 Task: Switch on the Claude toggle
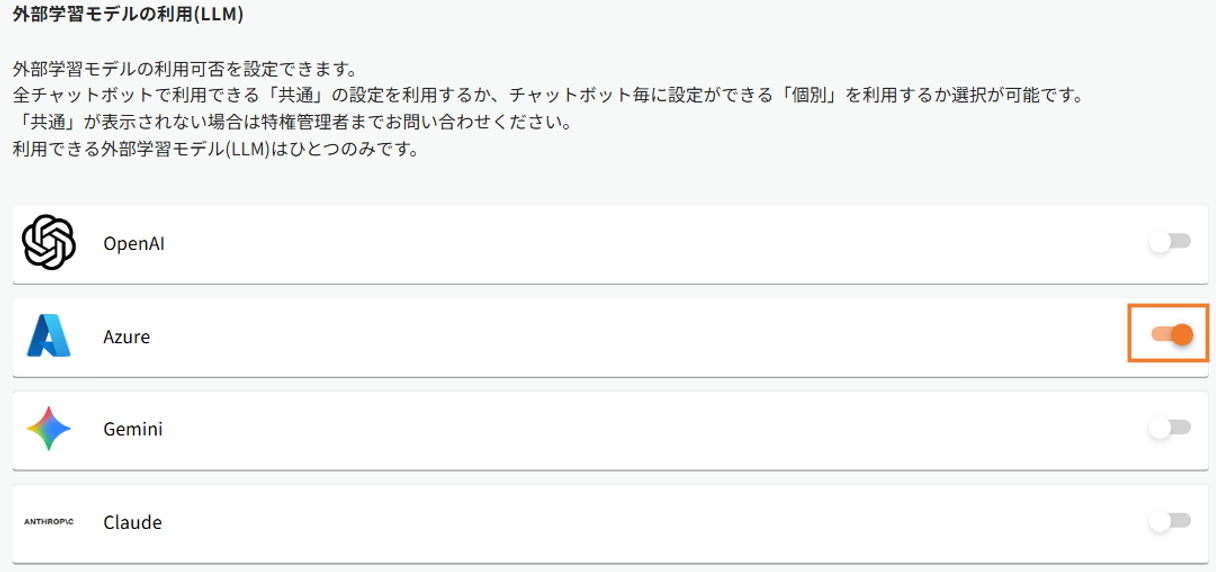(1169, 521)
